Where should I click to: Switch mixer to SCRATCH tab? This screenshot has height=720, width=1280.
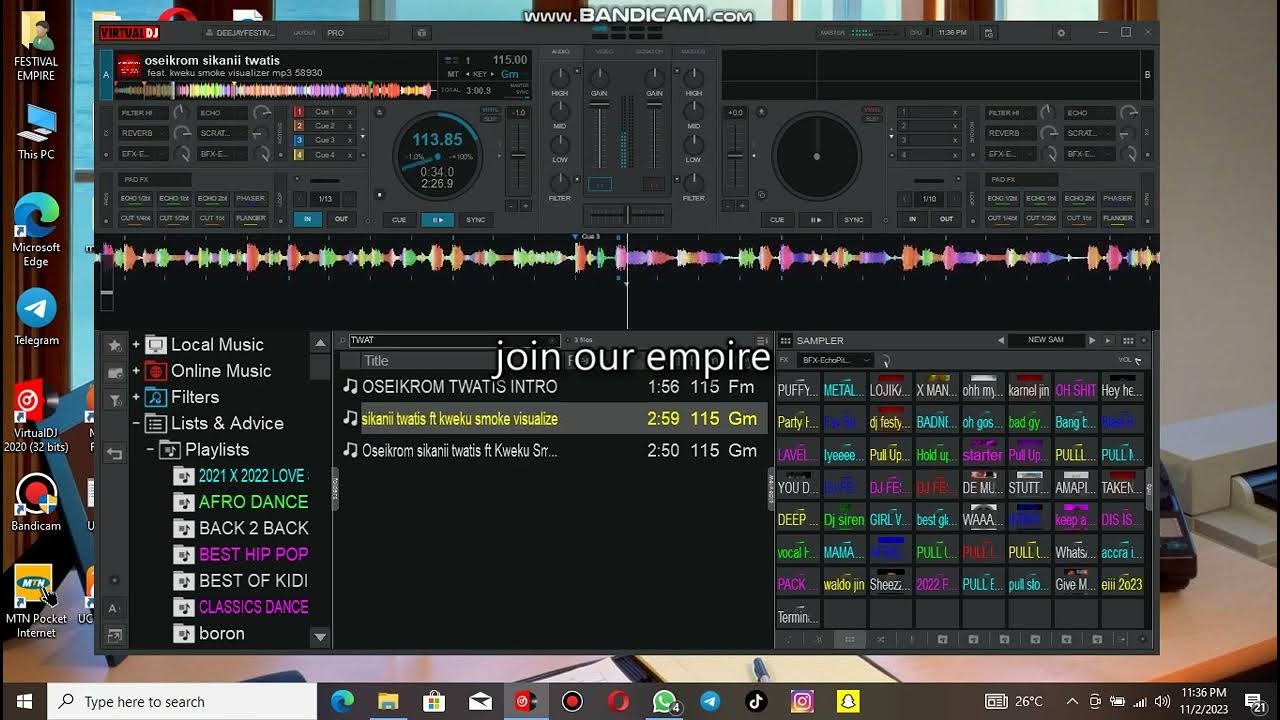tap(650, 51)
